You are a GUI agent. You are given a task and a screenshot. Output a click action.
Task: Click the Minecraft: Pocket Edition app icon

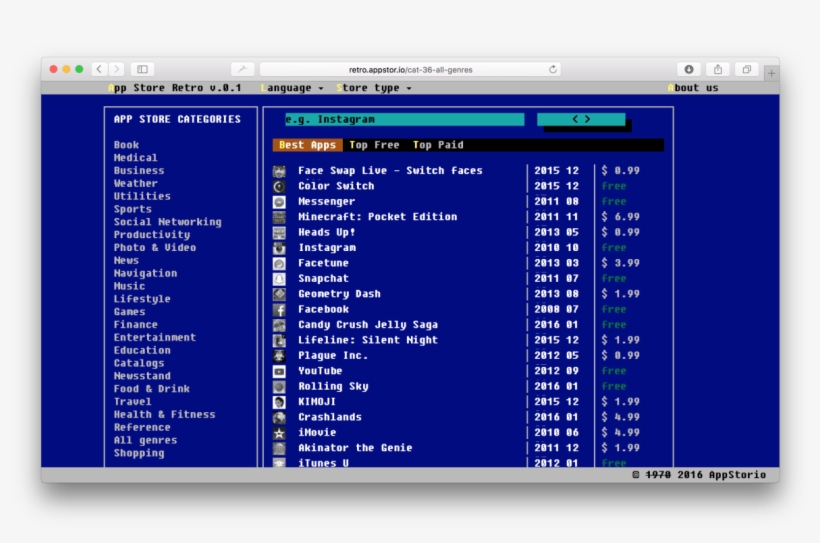coord(279,217)
